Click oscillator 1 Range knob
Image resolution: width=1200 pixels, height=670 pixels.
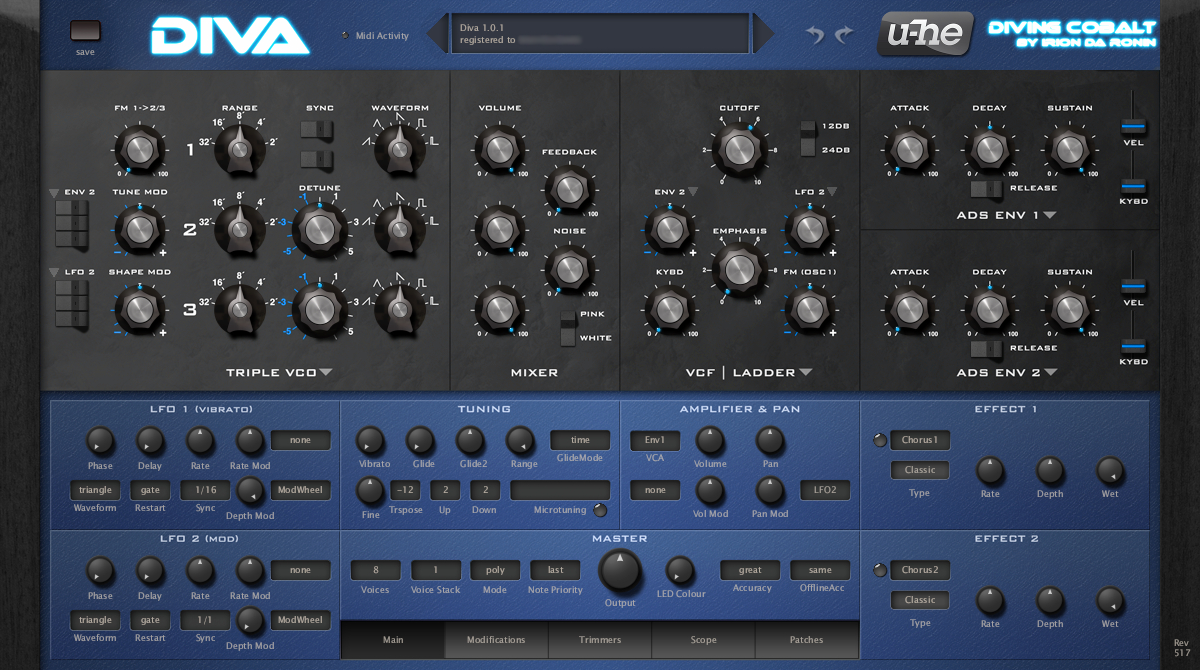(239, 149)
